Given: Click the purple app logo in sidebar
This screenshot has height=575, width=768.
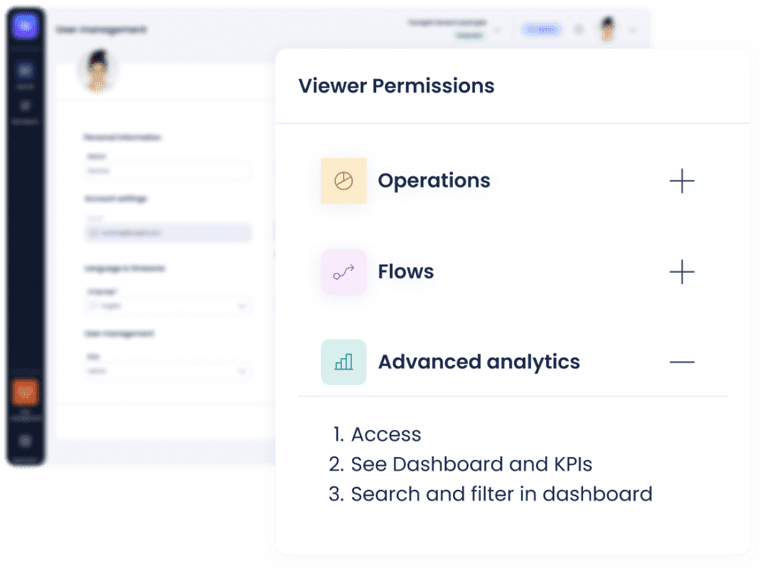Looking at the screenshot, I should (25, 27).
